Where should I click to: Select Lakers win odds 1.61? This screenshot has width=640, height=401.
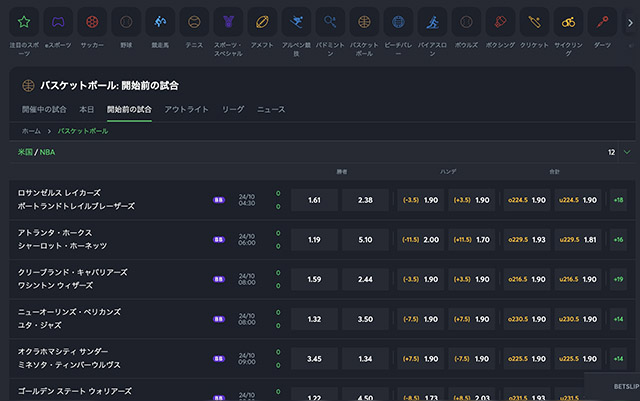(x=315, y=200)
